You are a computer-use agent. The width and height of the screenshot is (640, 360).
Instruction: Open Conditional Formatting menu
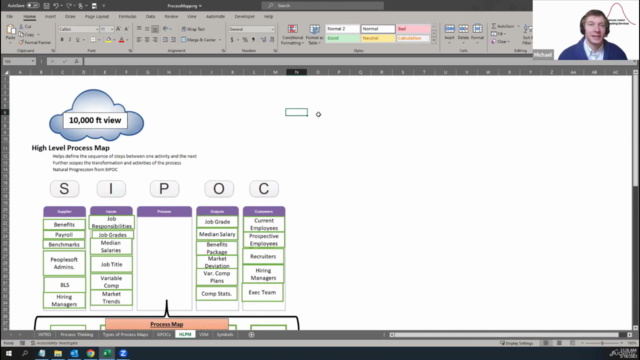[x=293, y=35]
